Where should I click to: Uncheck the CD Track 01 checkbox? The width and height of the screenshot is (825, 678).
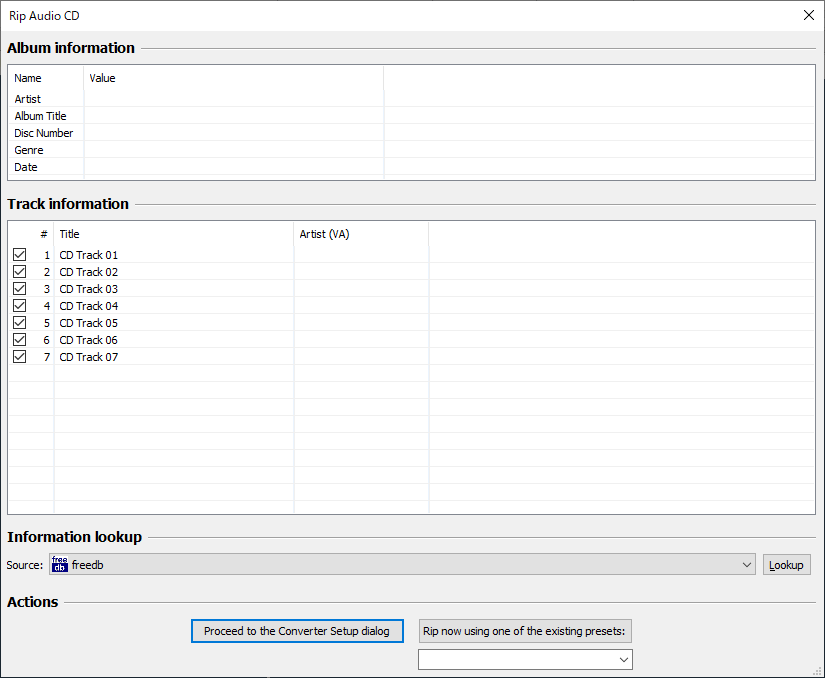coord(19,255)
